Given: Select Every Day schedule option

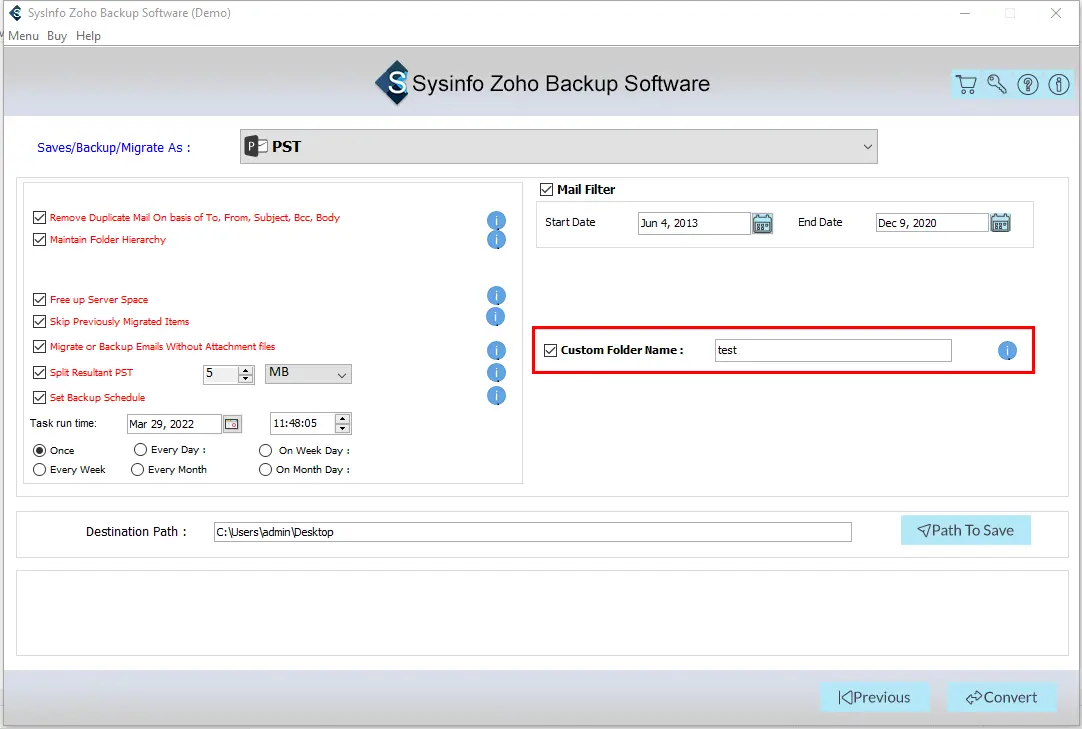Looking at the screenshot, I should tap(140, 449).
